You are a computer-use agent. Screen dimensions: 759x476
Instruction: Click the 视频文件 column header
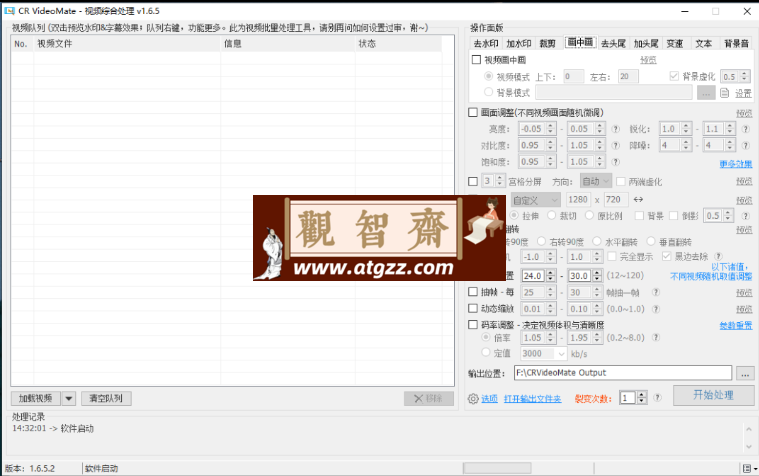(127, 44)
